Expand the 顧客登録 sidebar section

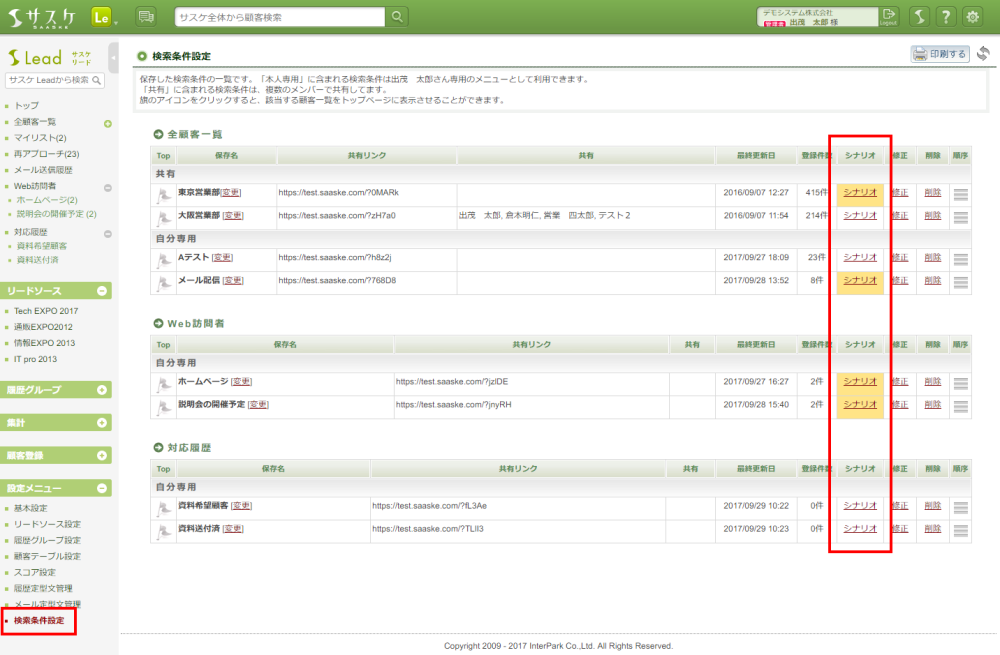[102, 456]
